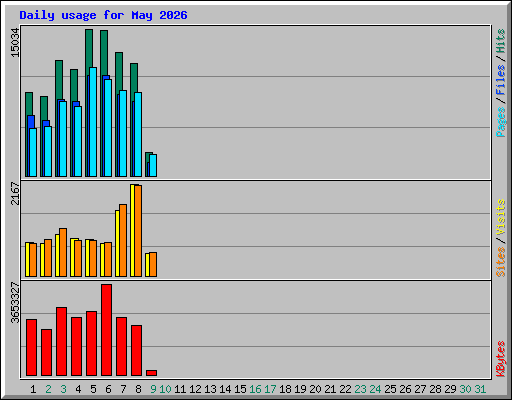The height and width of the screenshot is (400, 512).
Task: Click the 15034 hits axis value
Action: [x=15, y=42]
